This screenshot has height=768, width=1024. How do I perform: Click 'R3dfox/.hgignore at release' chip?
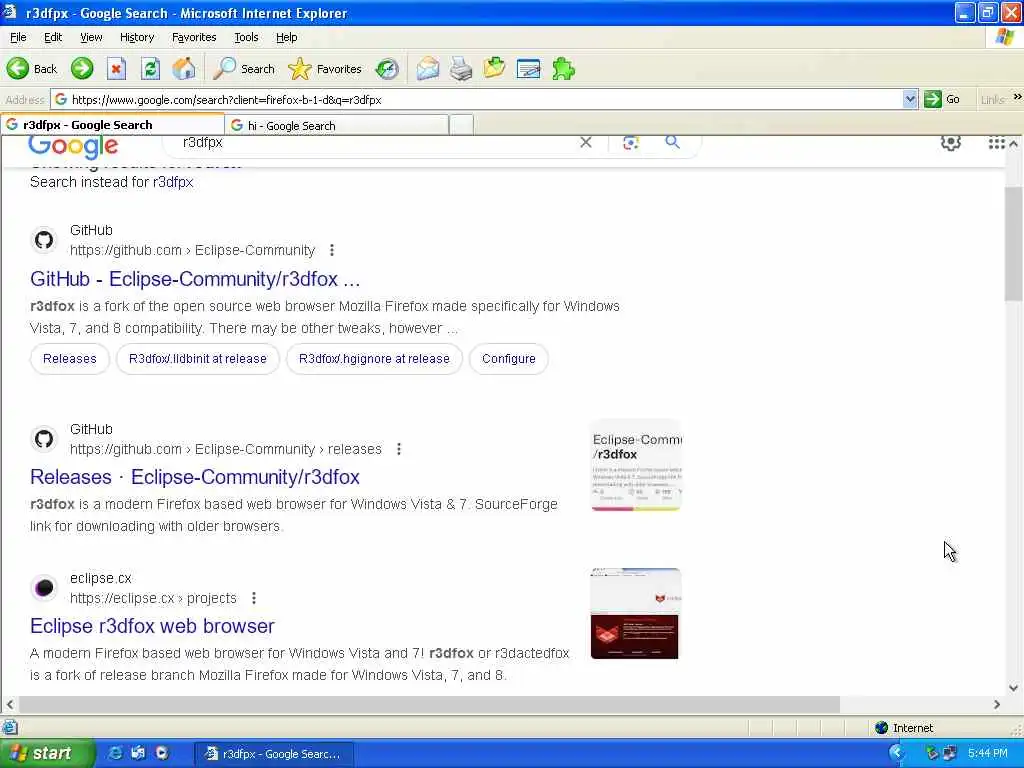(374, 359)
